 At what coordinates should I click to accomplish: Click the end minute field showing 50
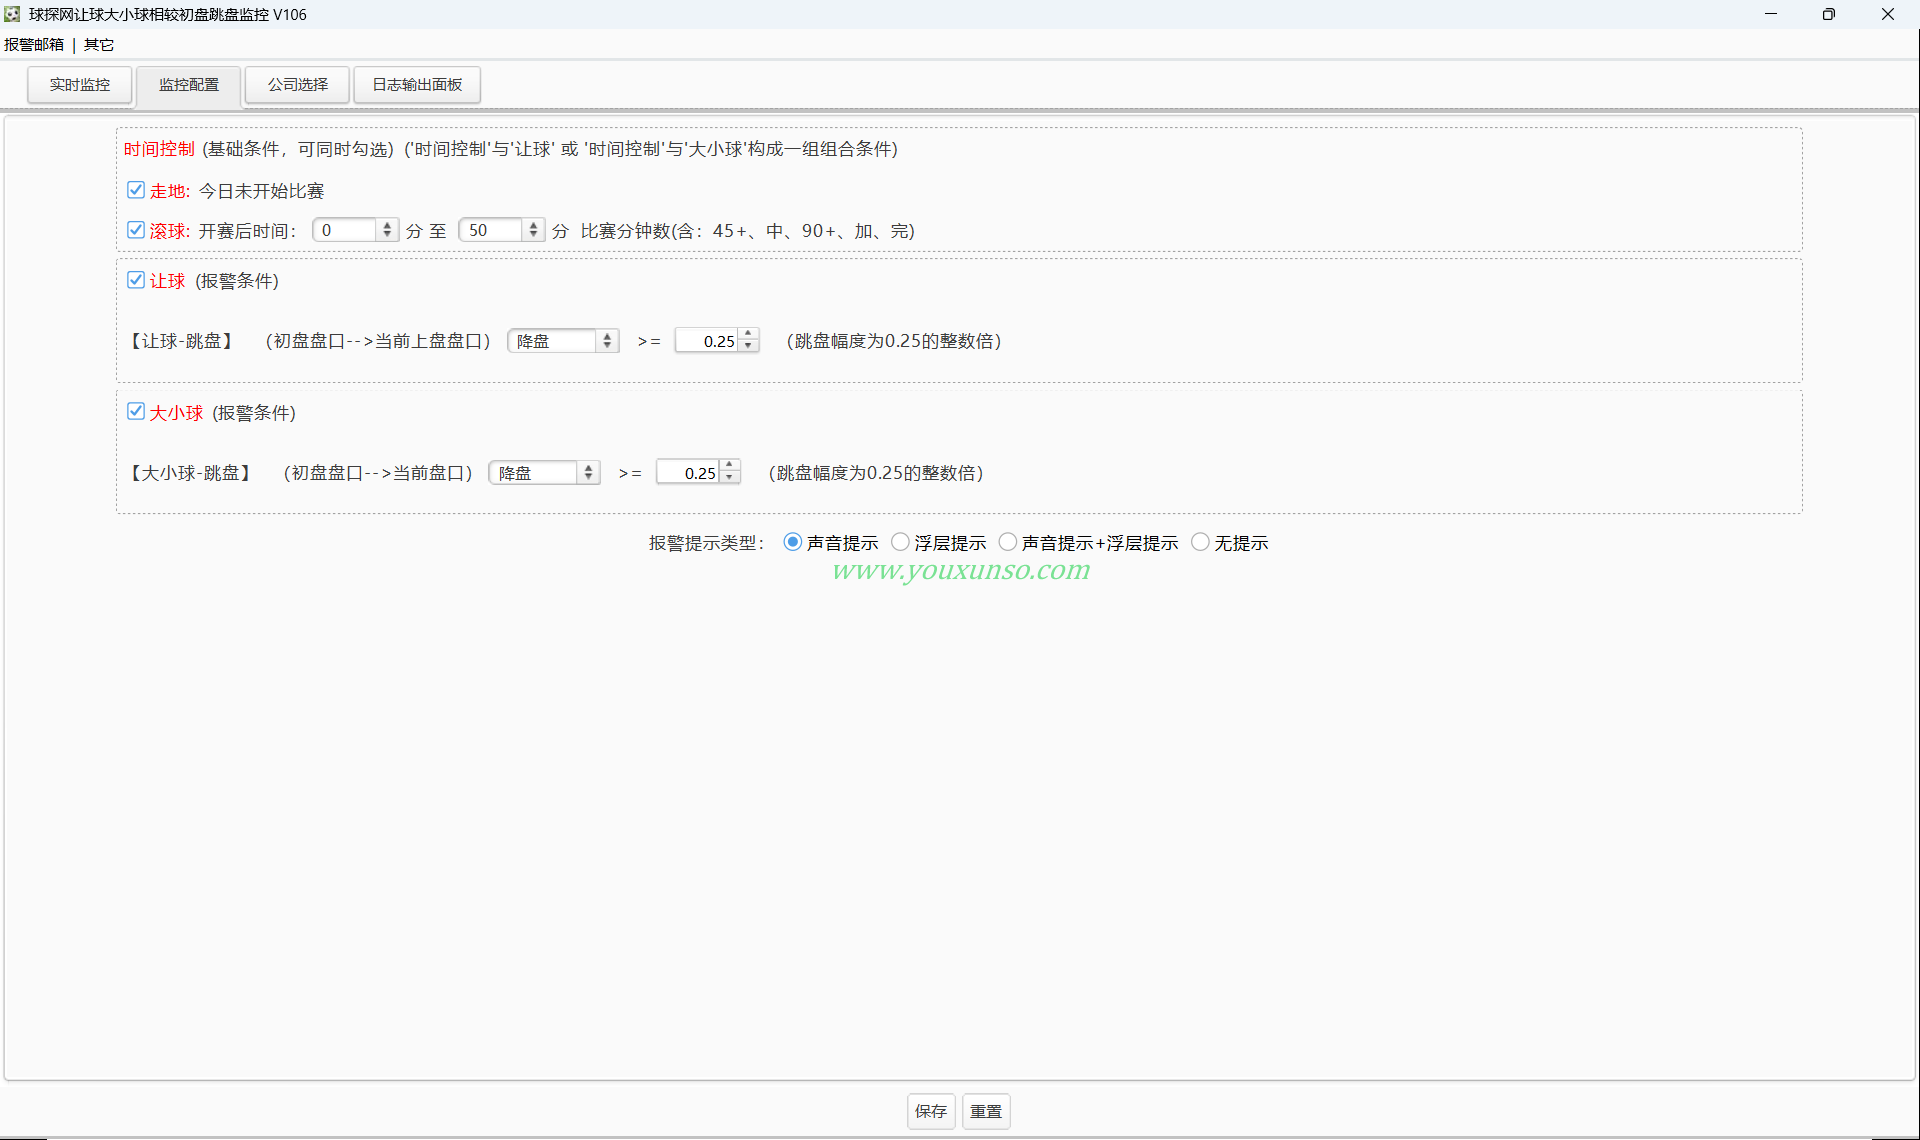(x=492, y=231)
